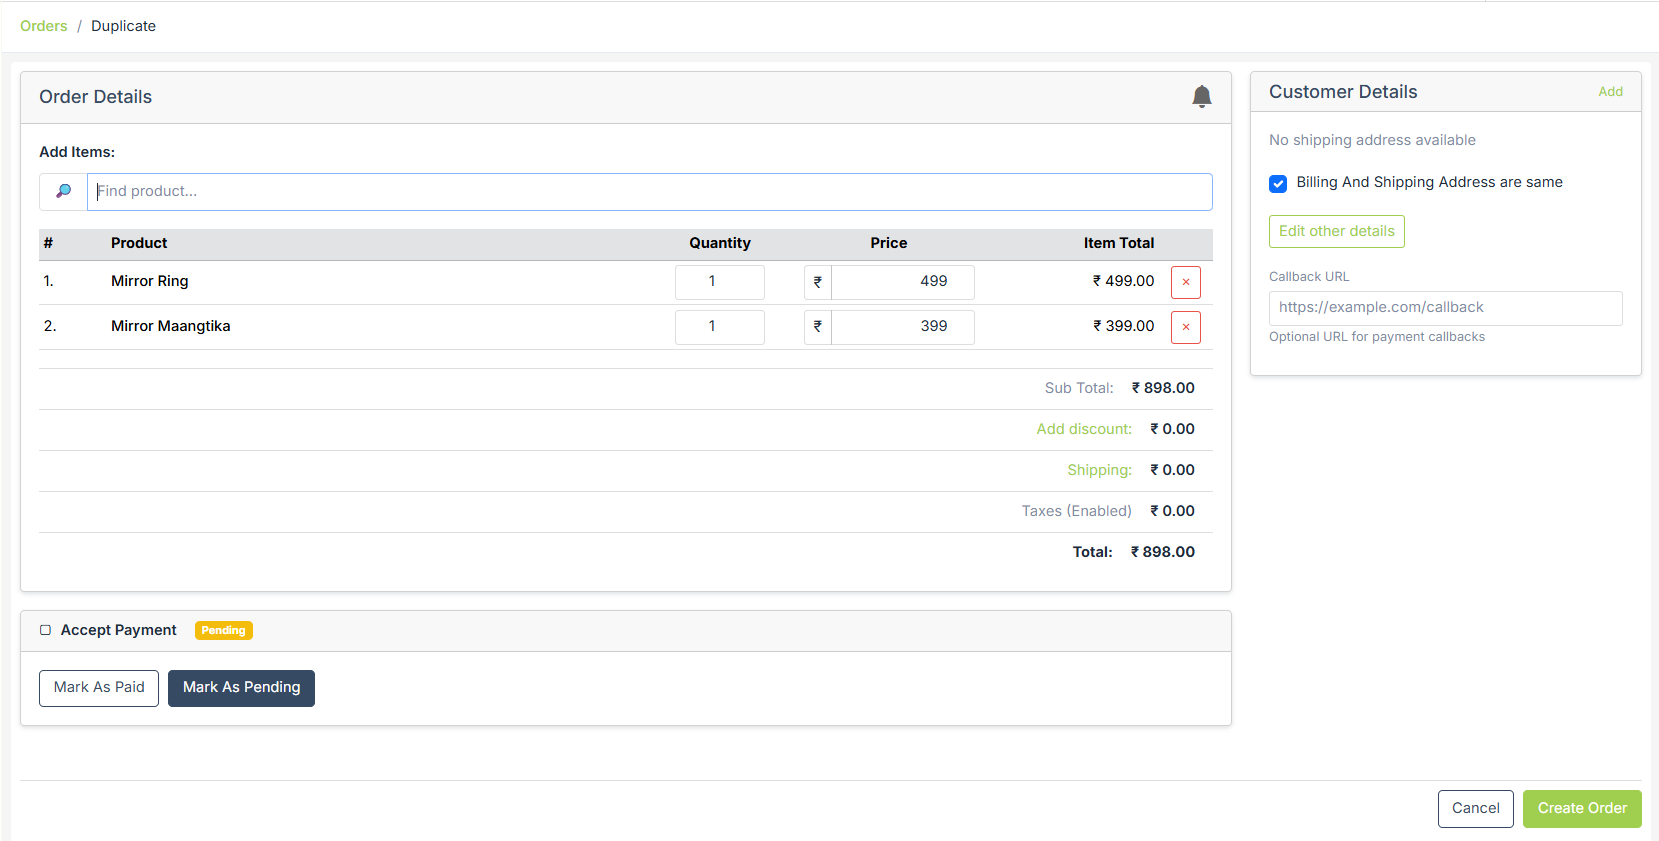Cancel the duplicate order
Viewport: 1659px width, 841px height.
click(1475, 808)
